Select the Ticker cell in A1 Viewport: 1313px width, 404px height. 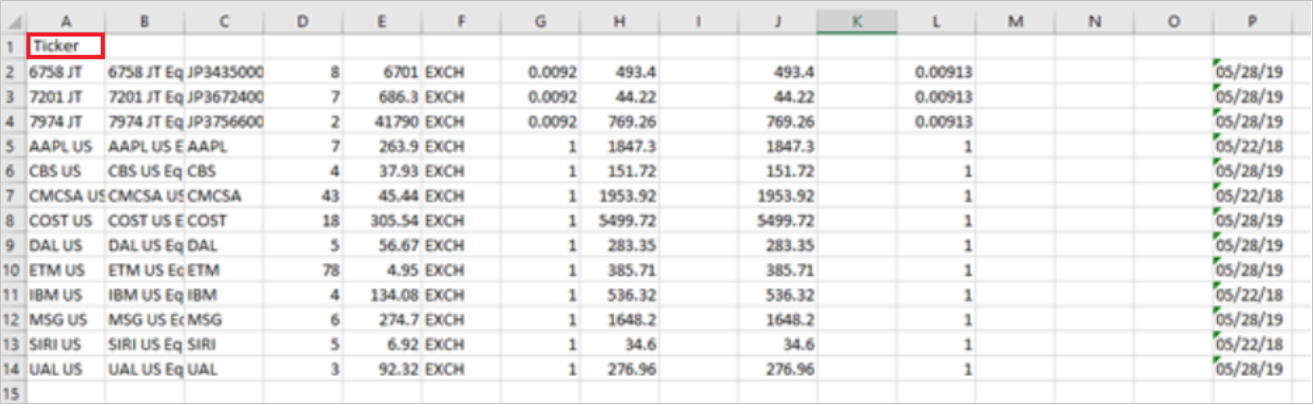(x=66, y=45)
